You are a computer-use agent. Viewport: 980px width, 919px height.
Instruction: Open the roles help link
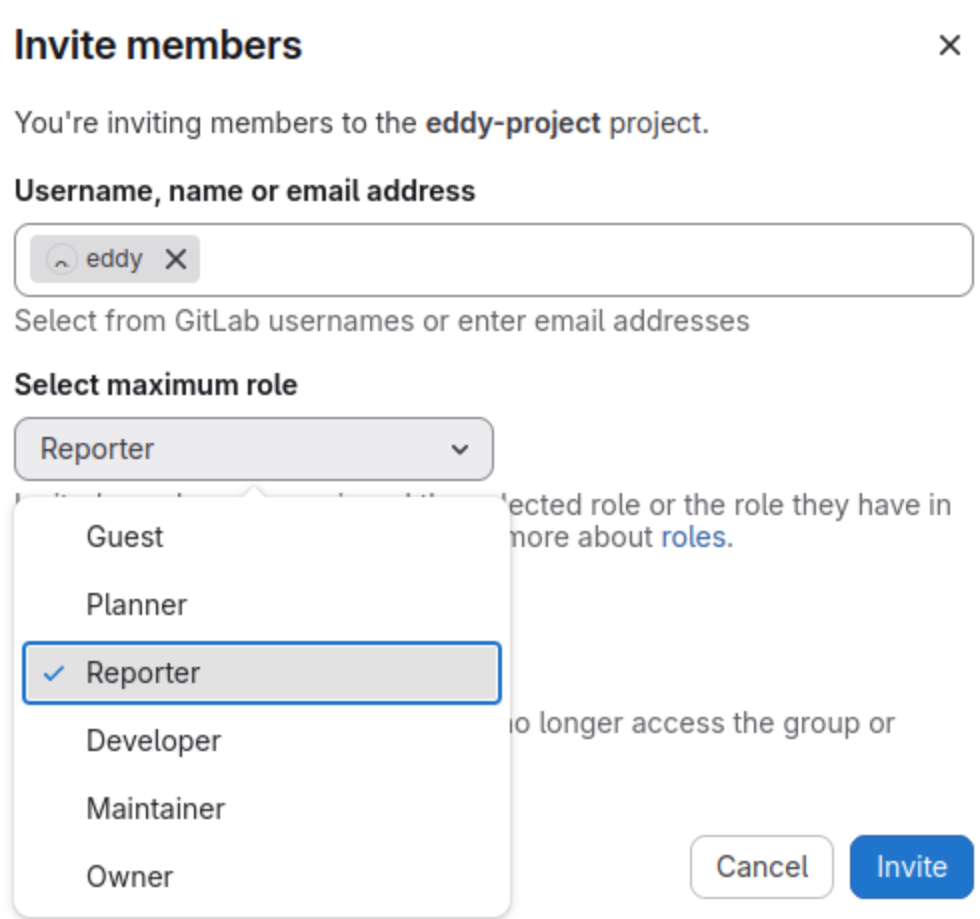[694, 537]
